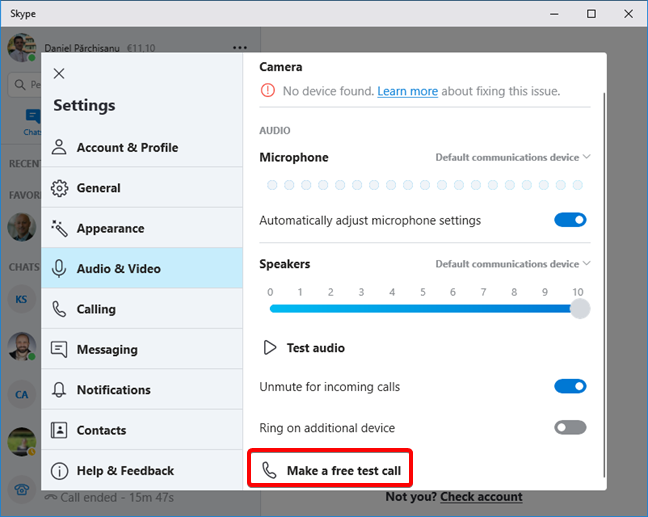This screenshot has height=517, width=648.
Task: Open Calling settings section
Action: pyautogui.click(x=142, y=309)
